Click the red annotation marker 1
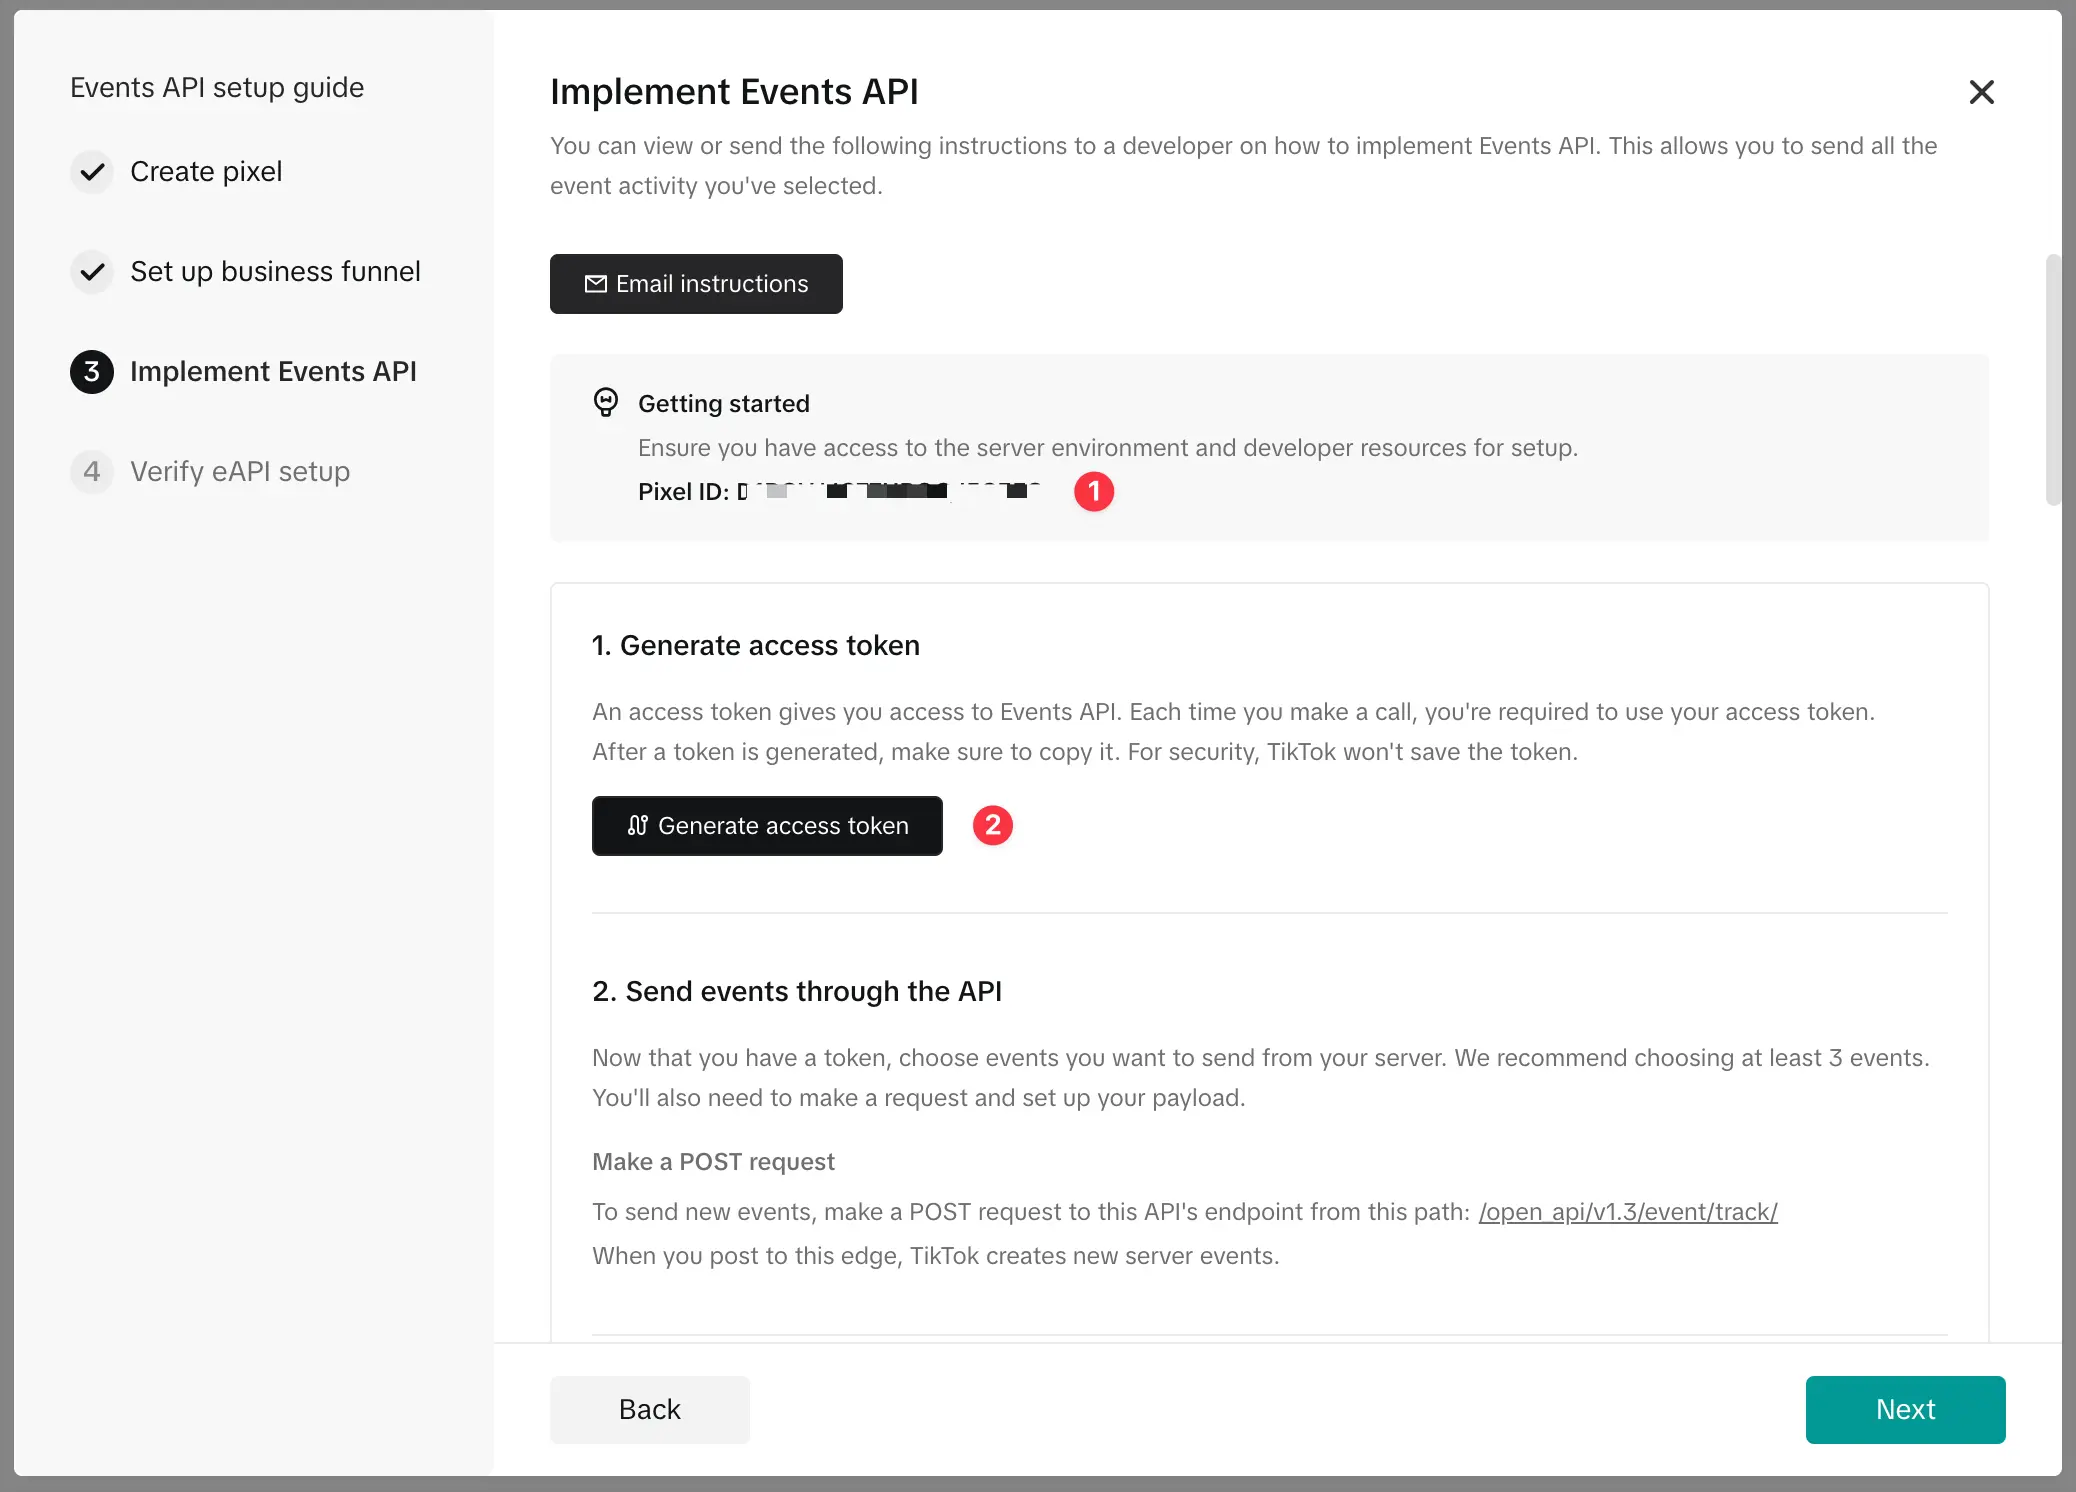 1094,492
